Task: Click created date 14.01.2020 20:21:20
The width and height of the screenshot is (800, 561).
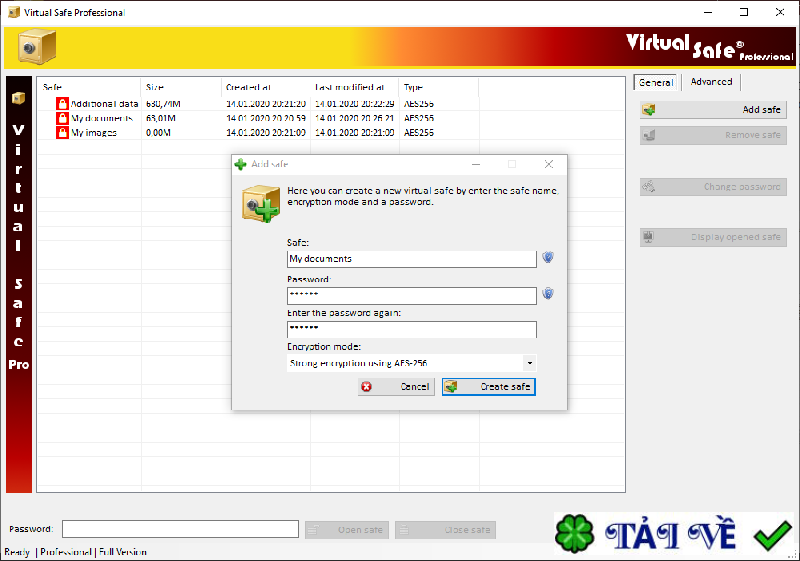Action: (266, 104)
